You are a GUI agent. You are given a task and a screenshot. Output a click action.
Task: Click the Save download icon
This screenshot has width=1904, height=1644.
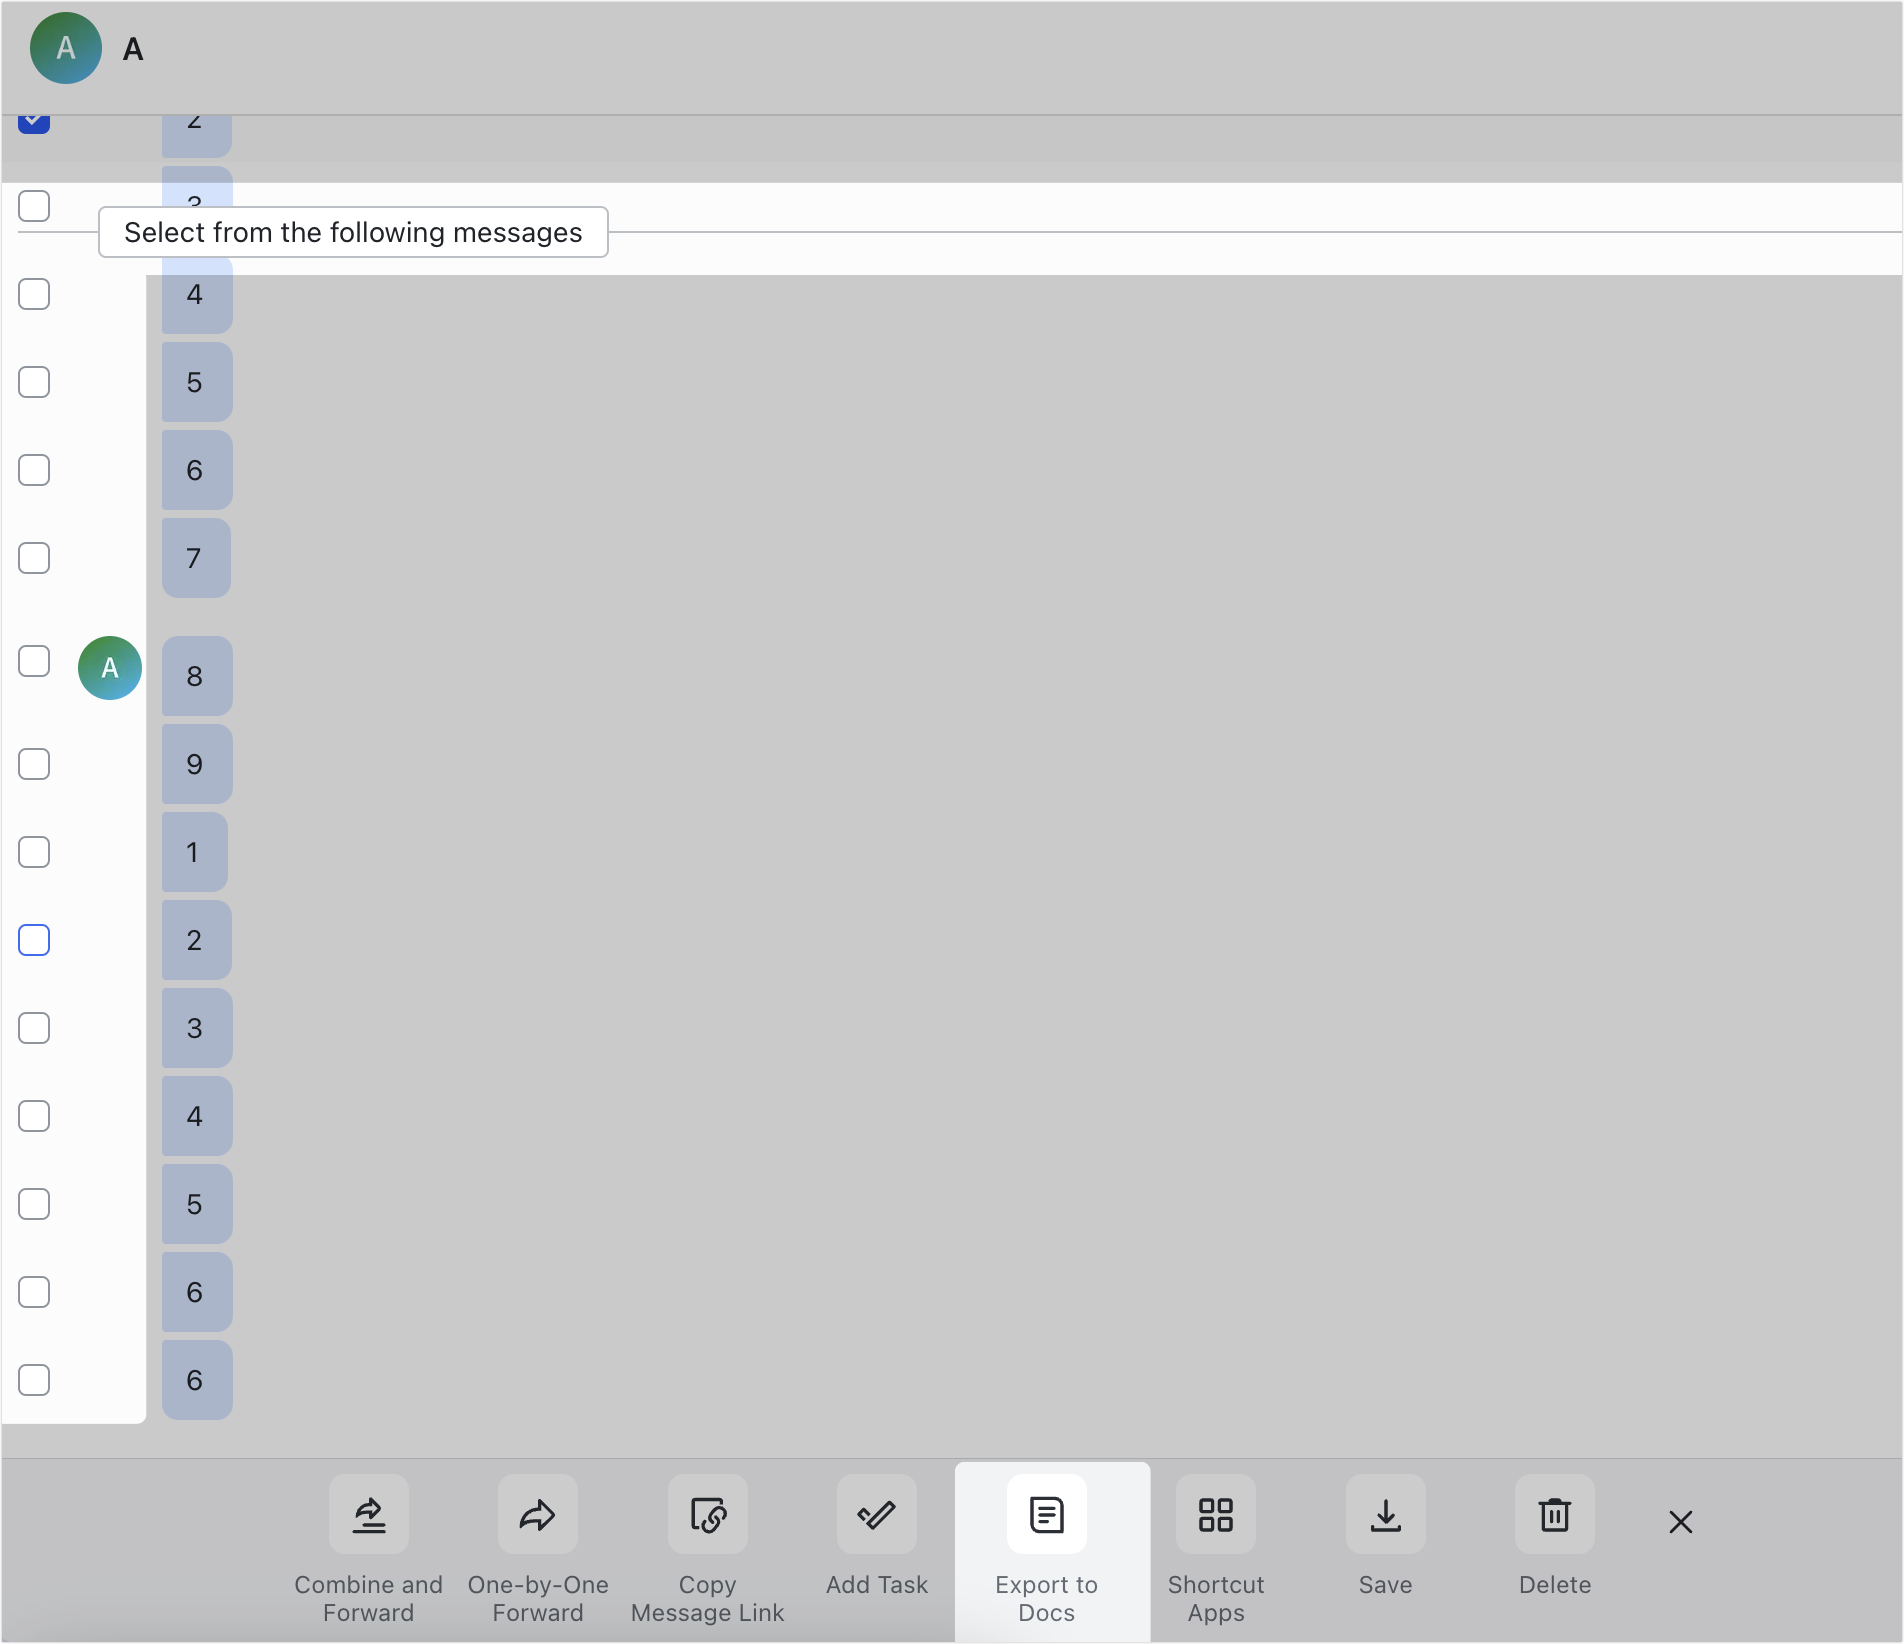[1385, 1515]
